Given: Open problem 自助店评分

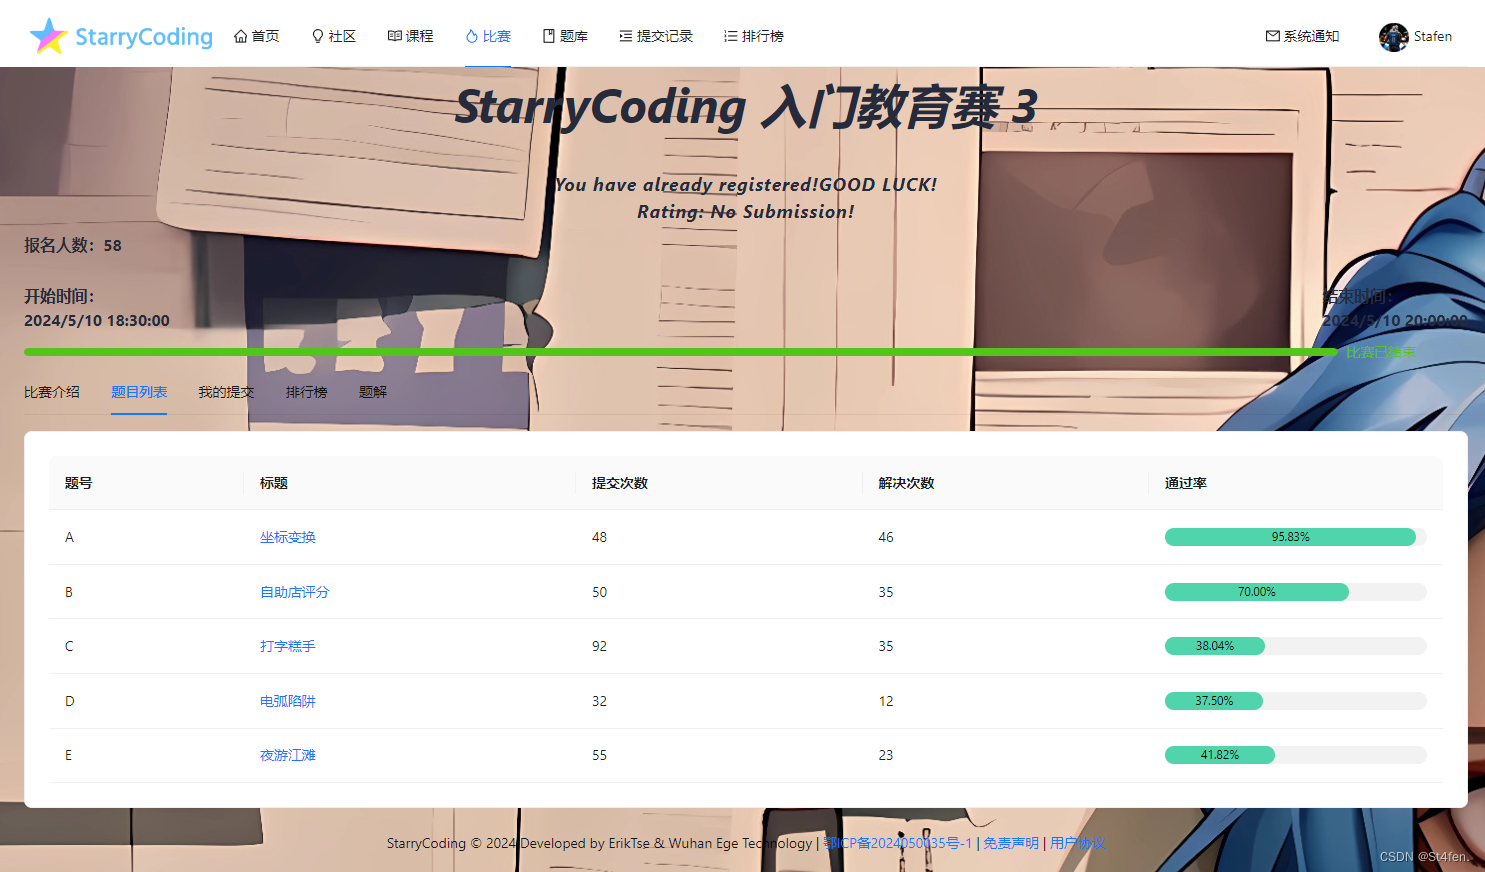Looking at the screenshot, I should tap(295, 592).
